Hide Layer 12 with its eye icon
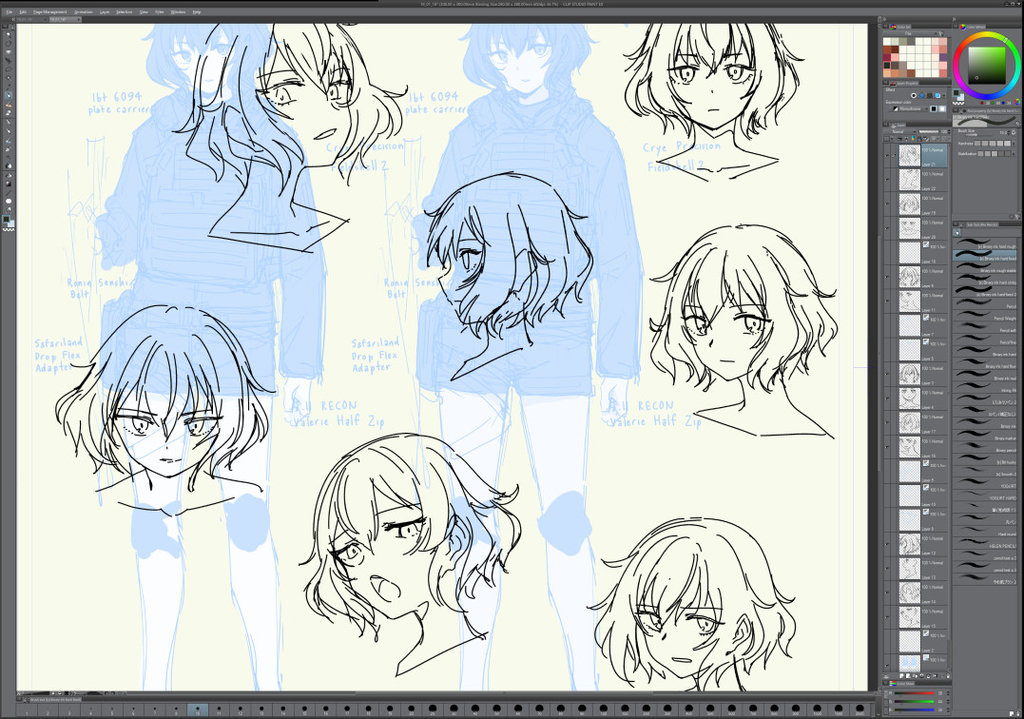 pos(887,543)
